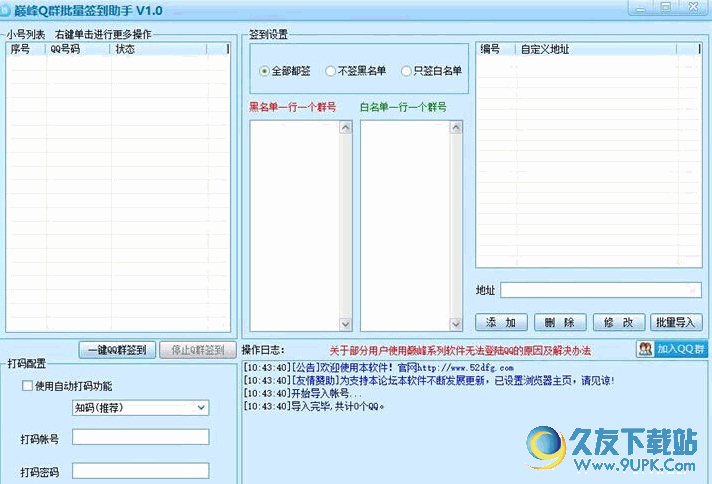Image resolution: width=712 pixels, height=484 pixels.
Task: Click the 序号 column header
Action: 26,49
